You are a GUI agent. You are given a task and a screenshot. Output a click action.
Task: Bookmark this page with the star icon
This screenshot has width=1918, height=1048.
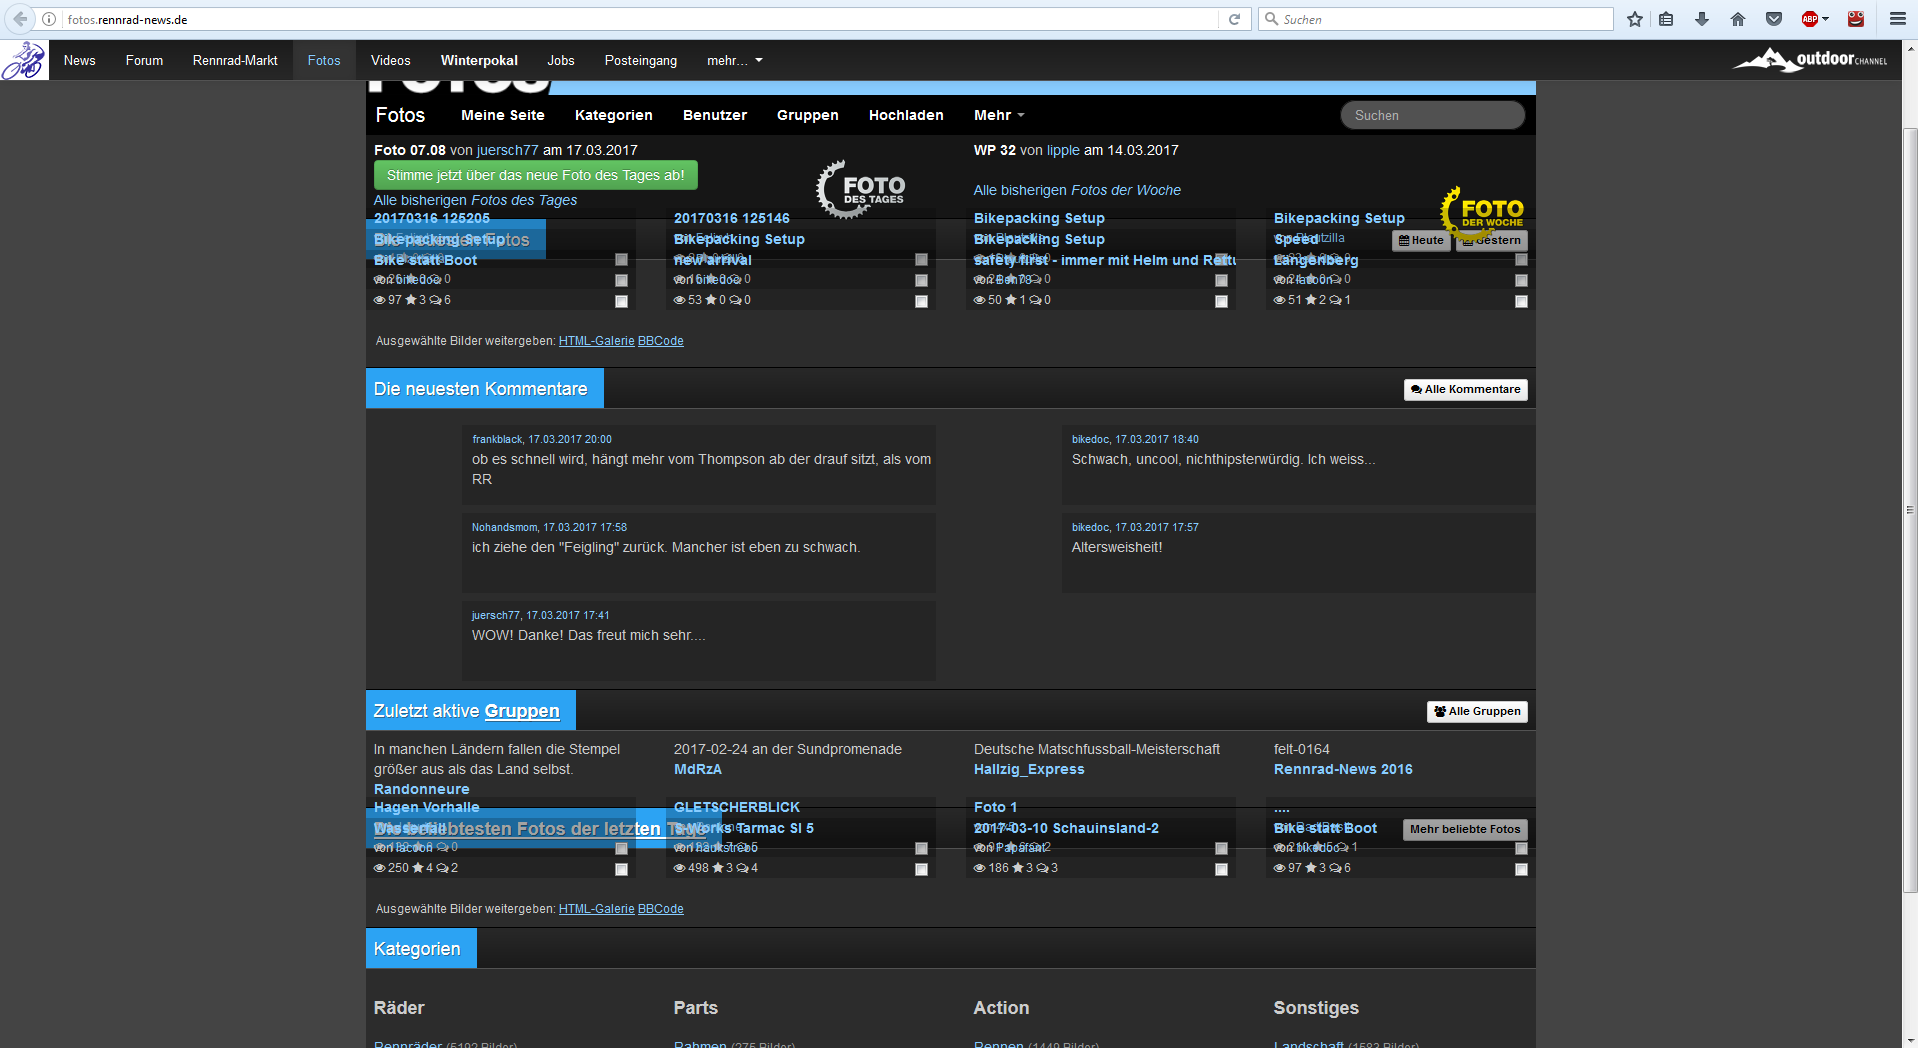pyautogui.click(x=1635, y=19)
